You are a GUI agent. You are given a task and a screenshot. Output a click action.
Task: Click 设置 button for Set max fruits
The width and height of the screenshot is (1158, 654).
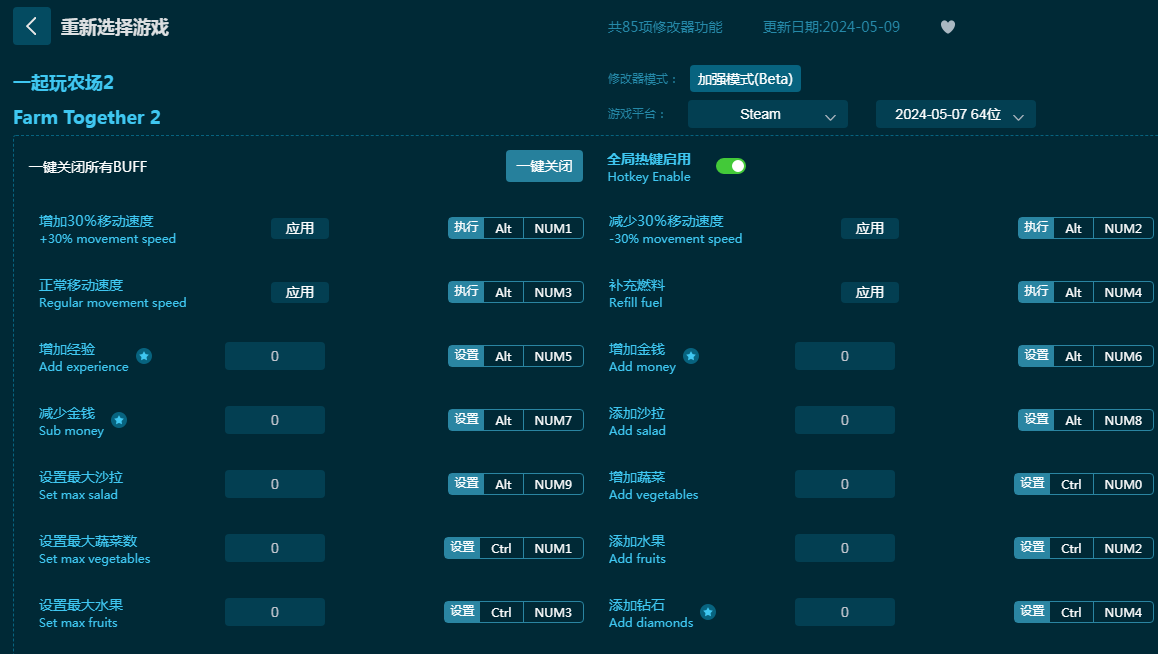(462, 612)
